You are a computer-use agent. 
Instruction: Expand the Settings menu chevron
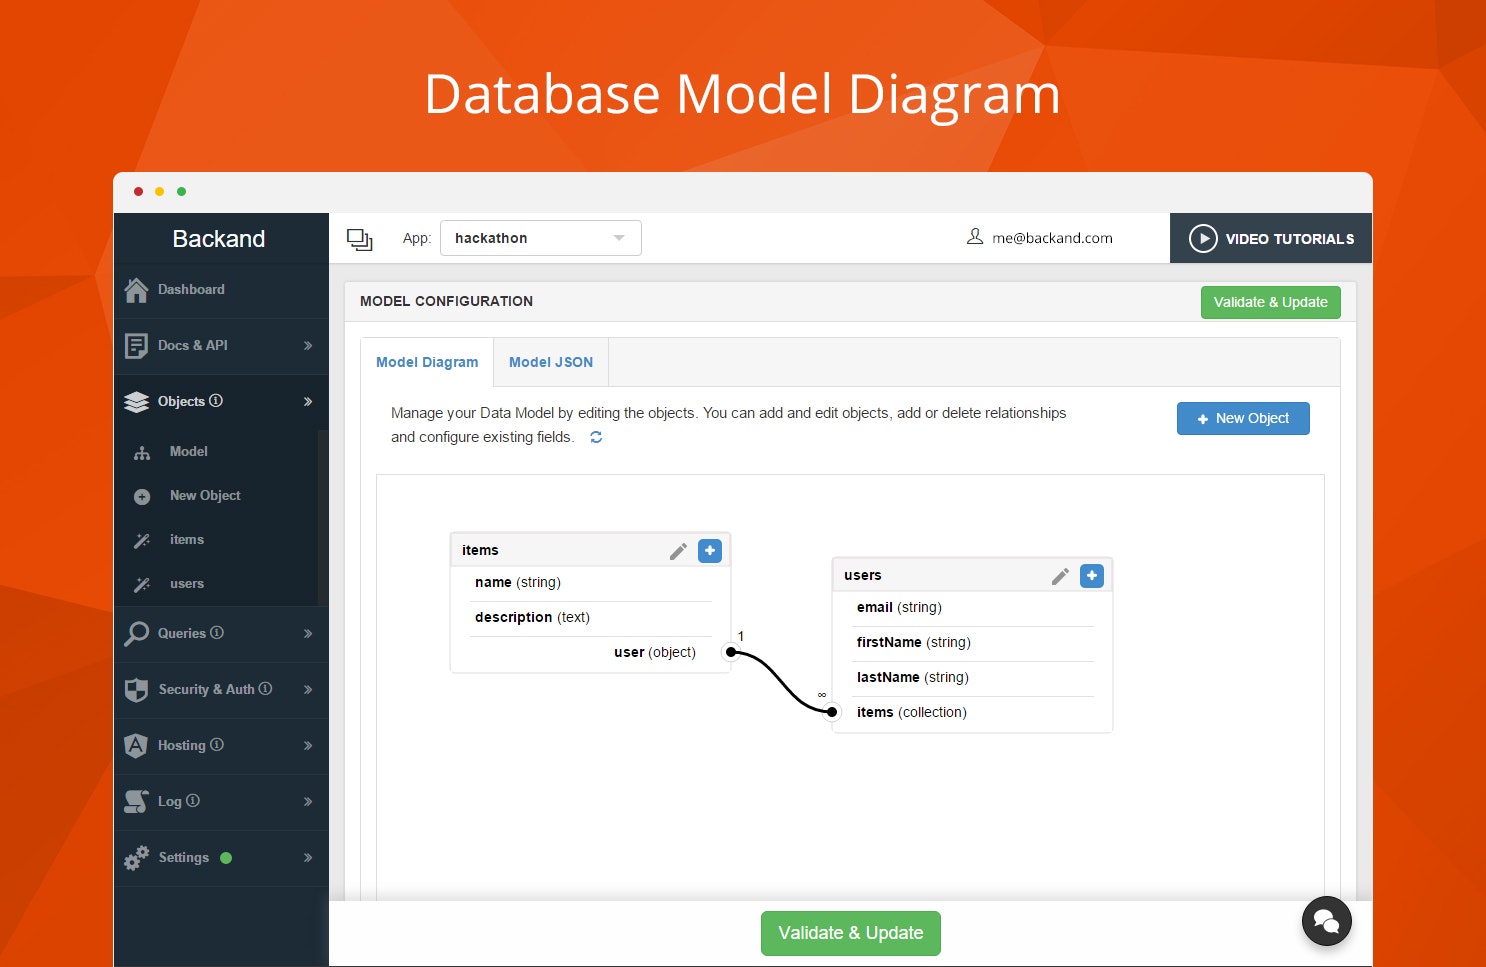click(x=308, y=858)
